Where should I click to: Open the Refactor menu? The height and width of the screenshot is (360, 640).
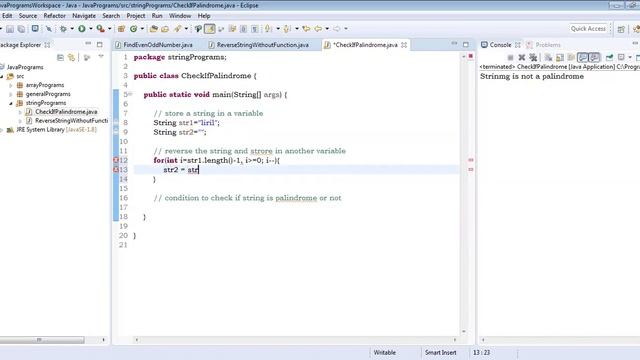point(55,16)
